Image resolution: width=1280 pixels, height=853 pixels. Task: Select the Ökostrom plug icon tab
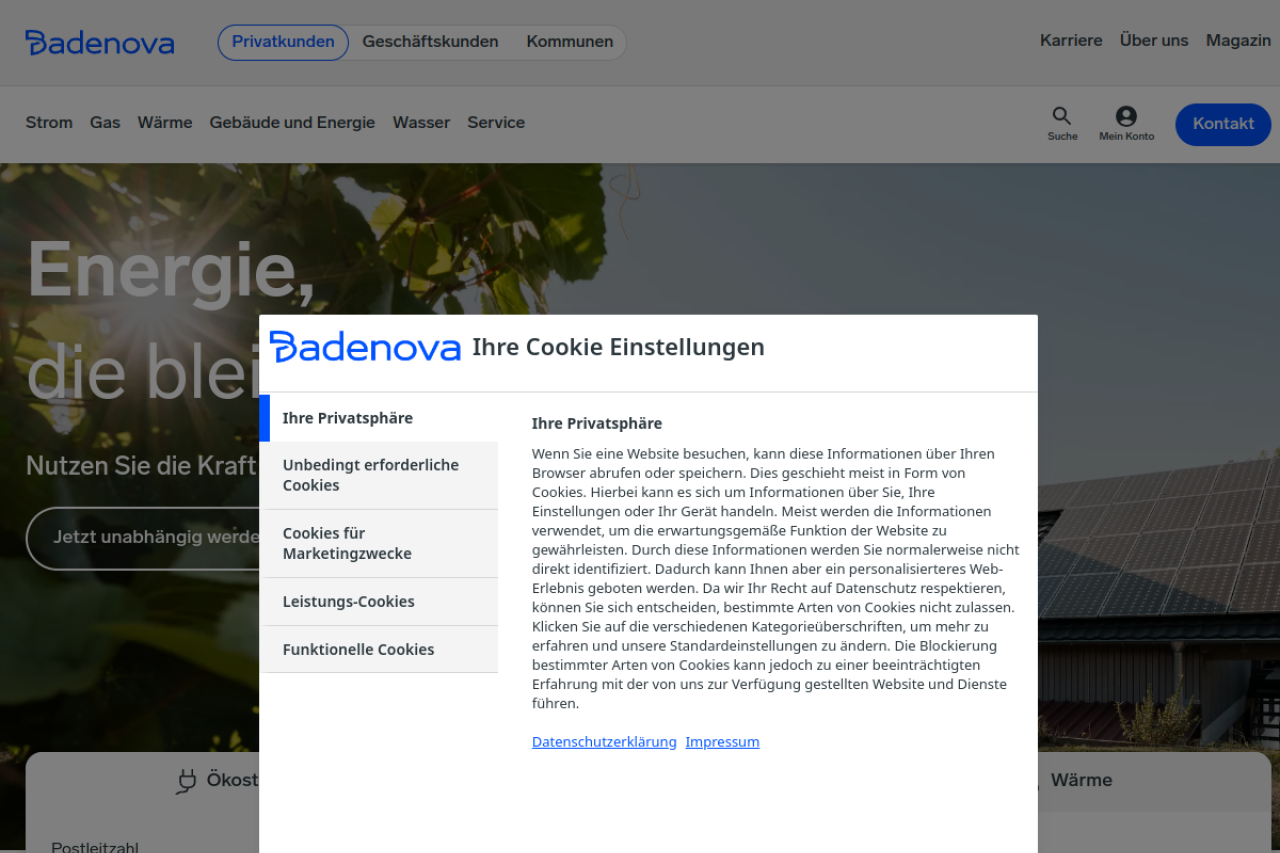click(x=187, y=781)
